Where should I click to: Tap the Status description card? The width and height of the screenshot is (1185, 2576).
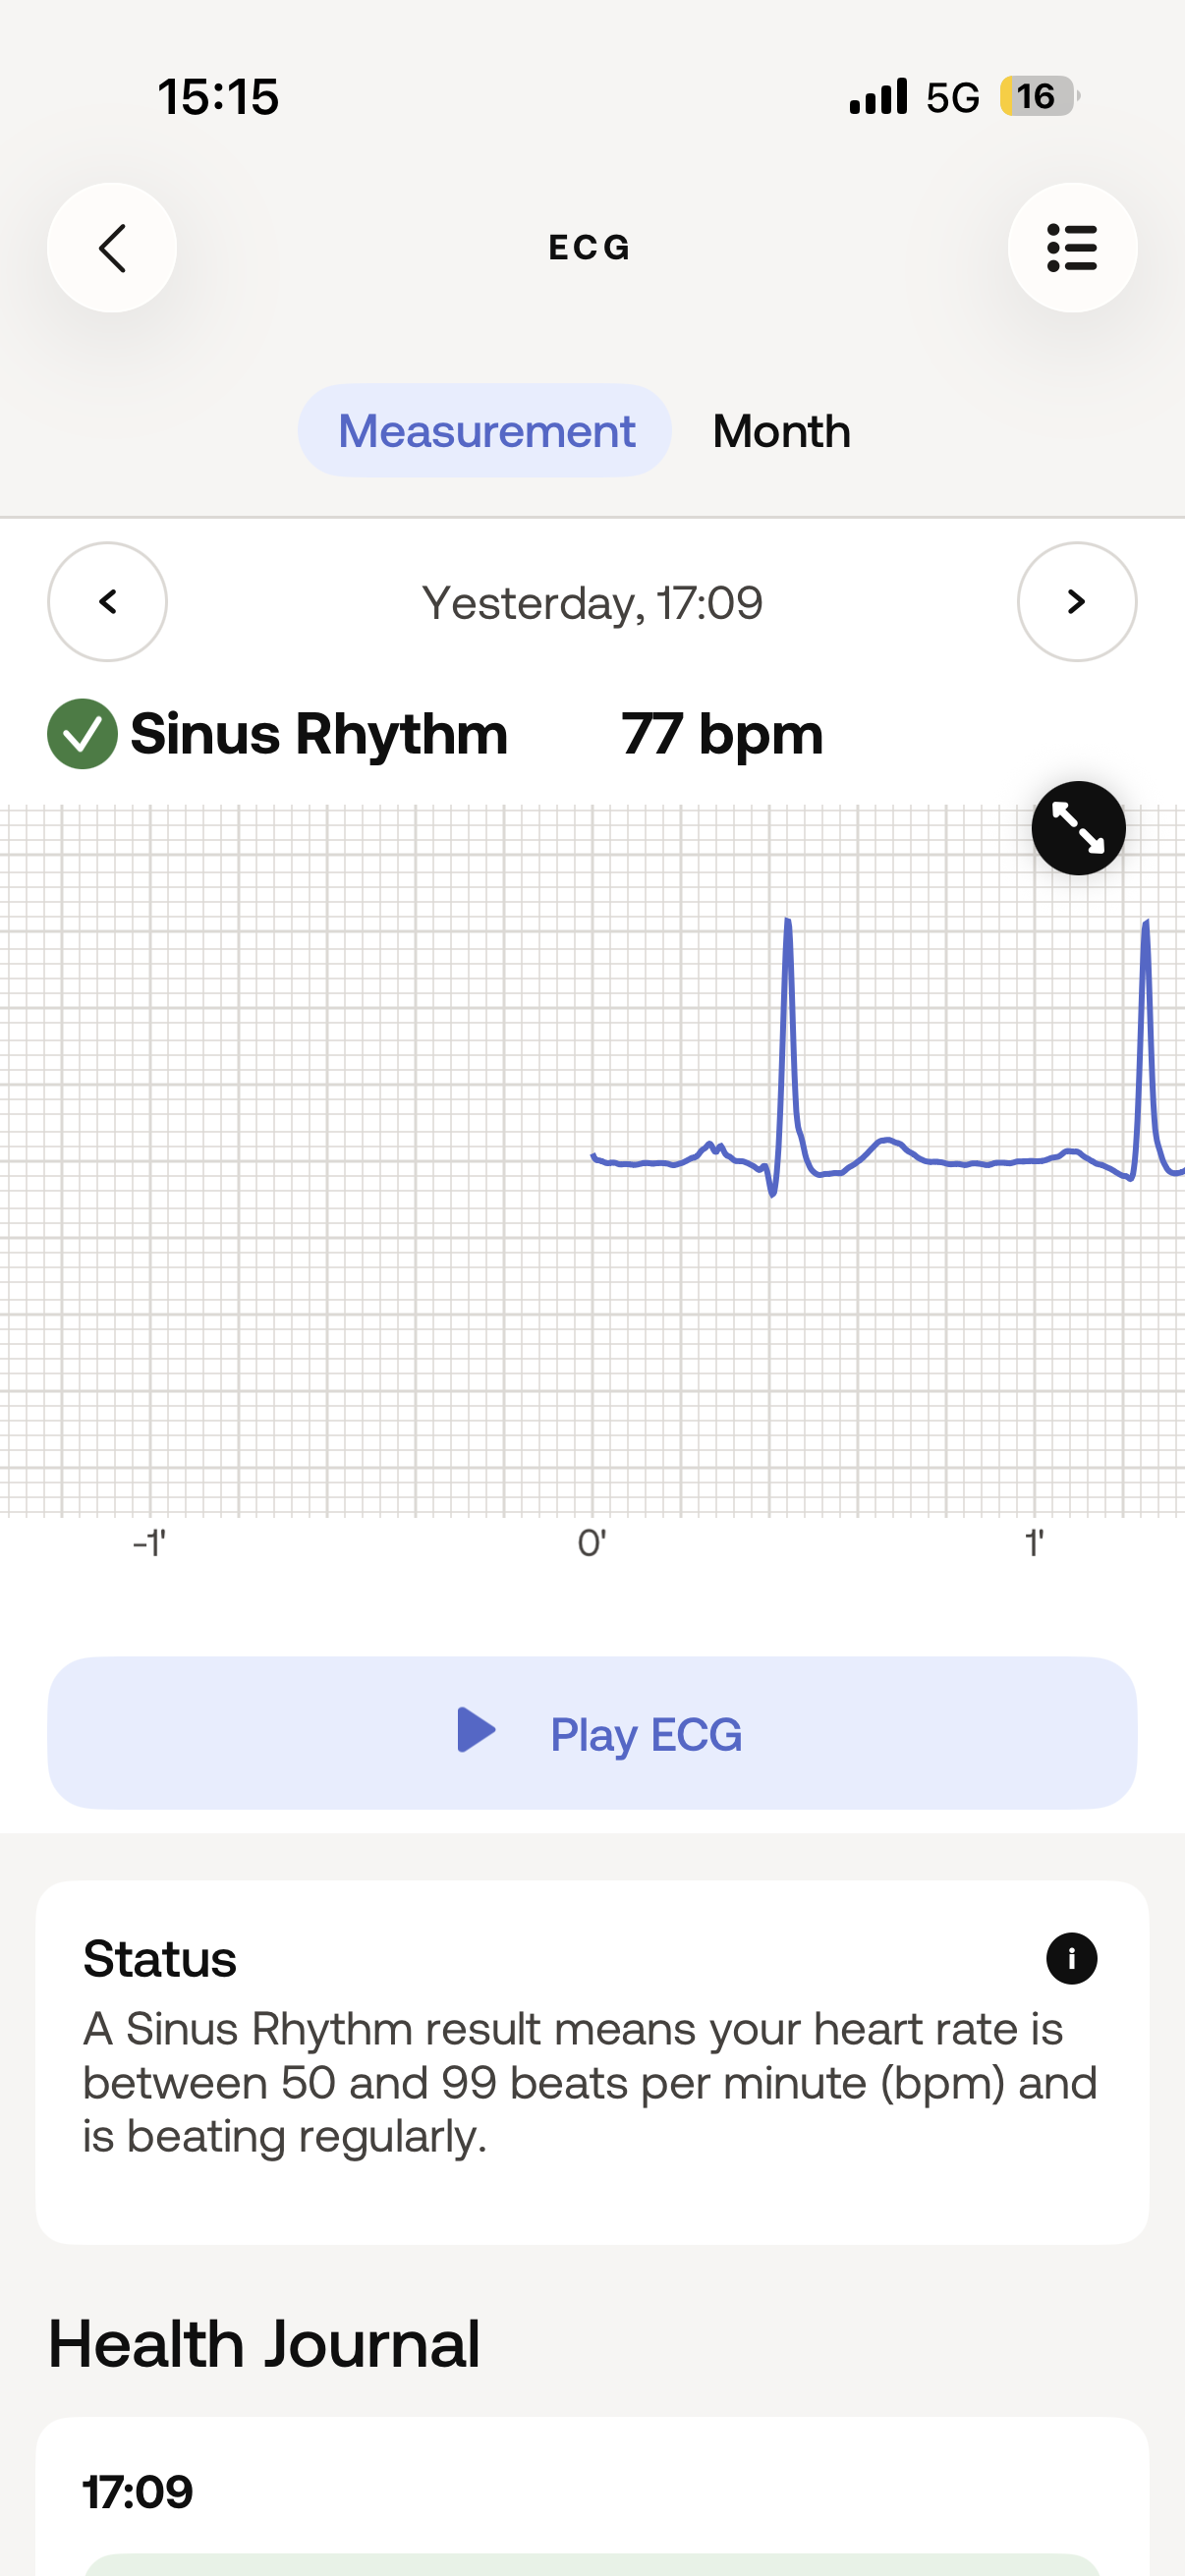pyautogui.click(x=592, y=2062)
